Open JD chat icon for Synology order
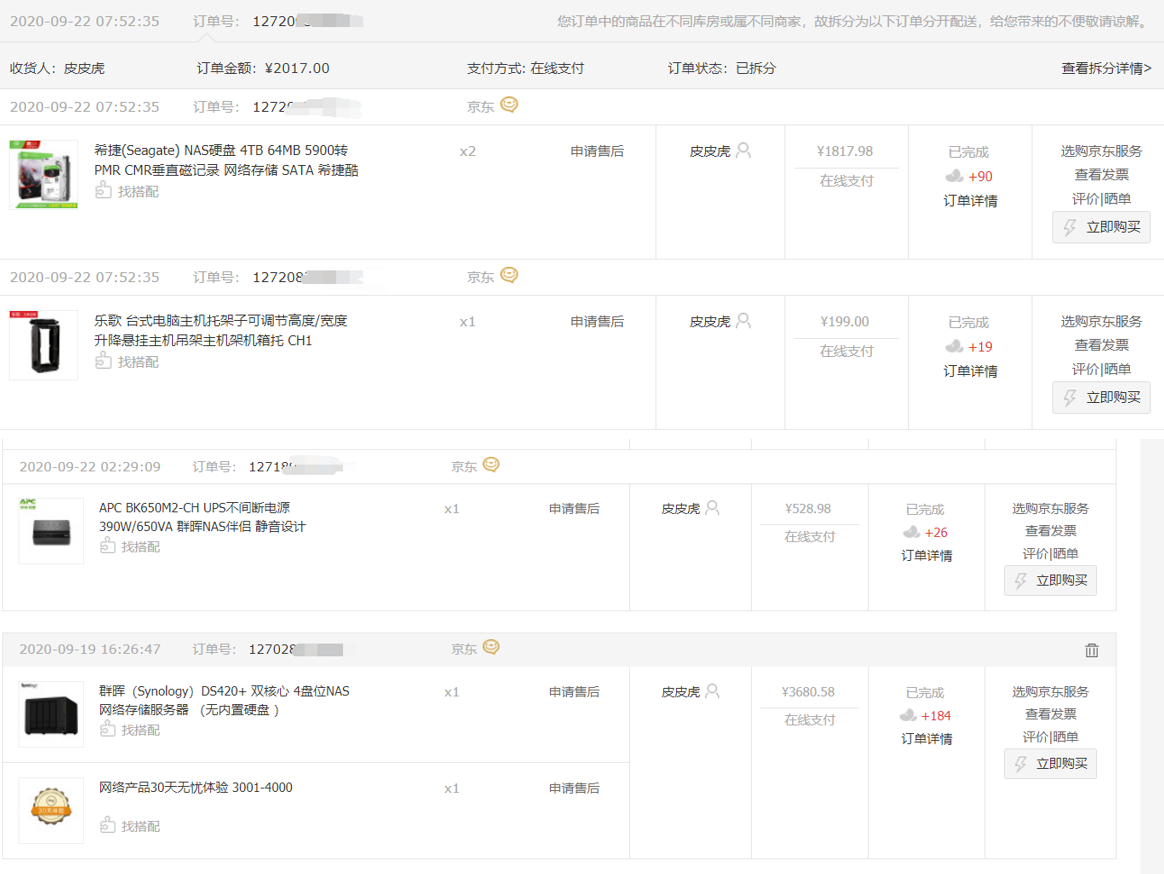 point(491,648)
